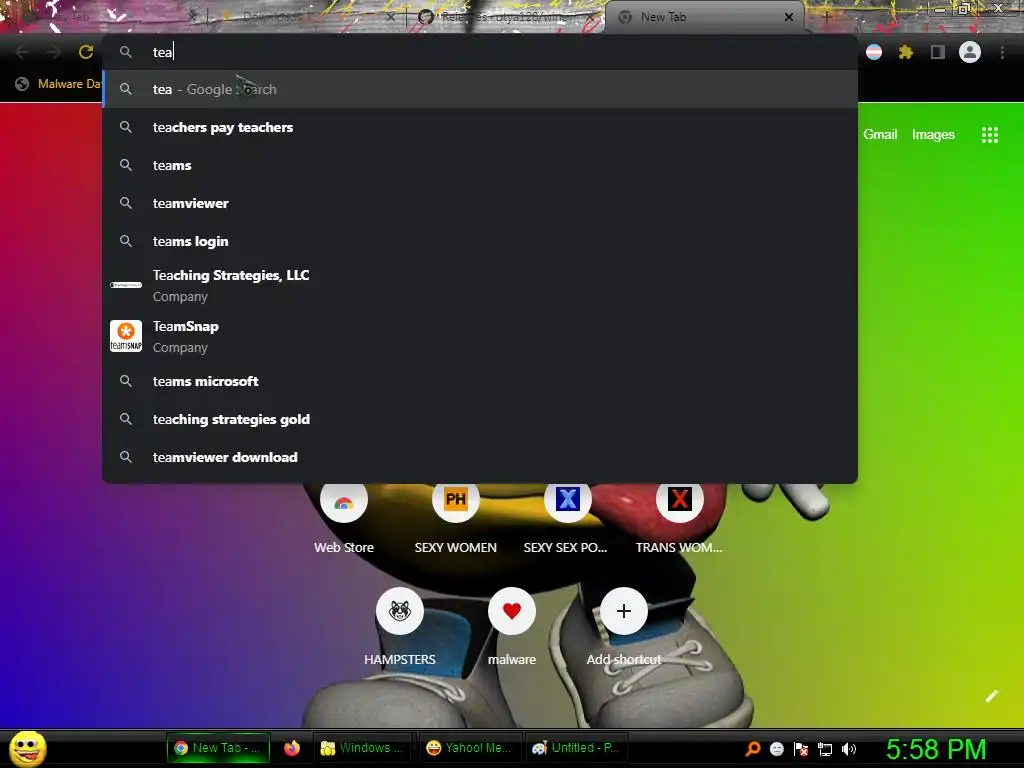Open the Extensions puzzle icon
The width and height of the screenshot is (1024, 768).
tap(905, 52)
